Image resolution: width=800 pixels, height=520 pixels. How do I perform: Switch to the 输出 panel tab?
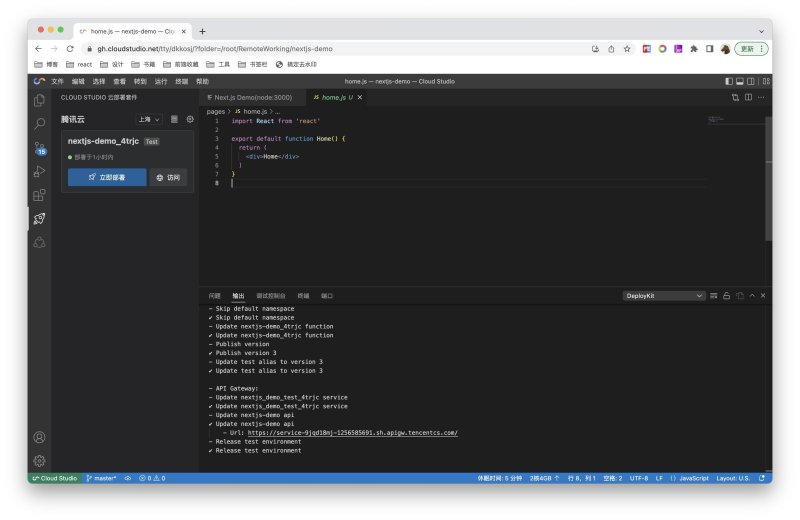[x=238, y=295]
